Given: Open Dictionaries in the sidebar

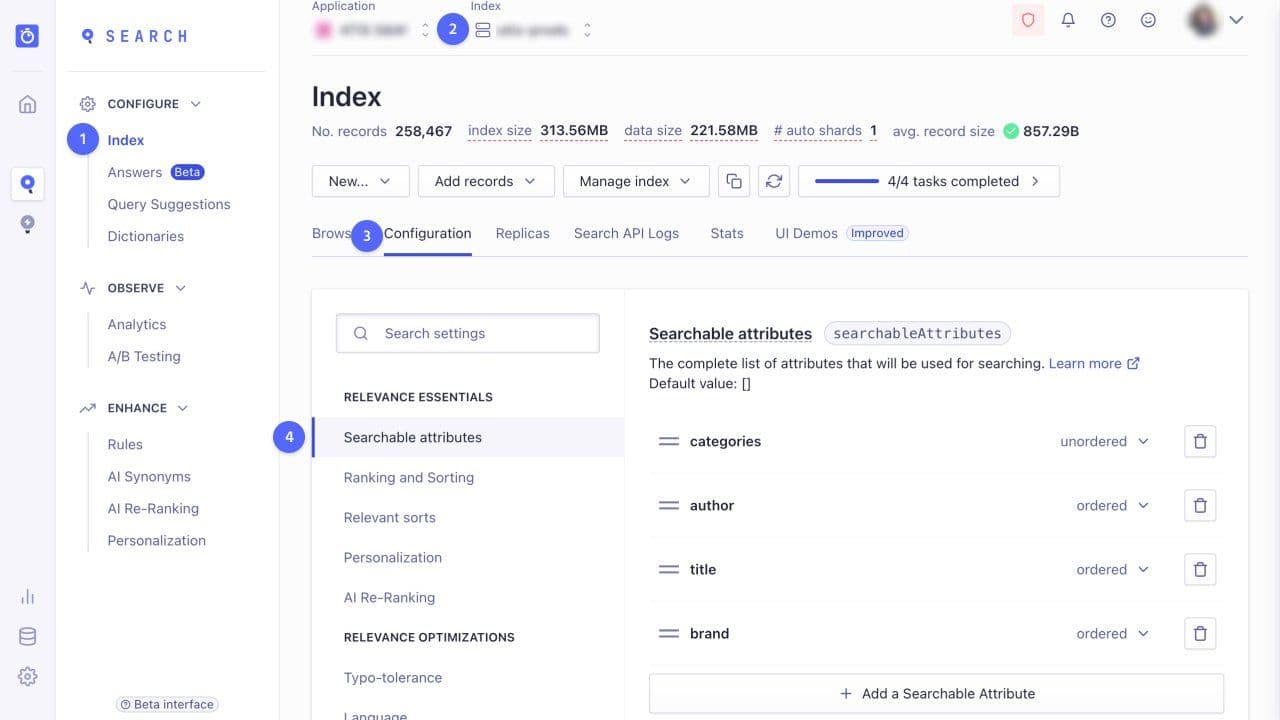Looking at the screenshot, I should (146, 236).
